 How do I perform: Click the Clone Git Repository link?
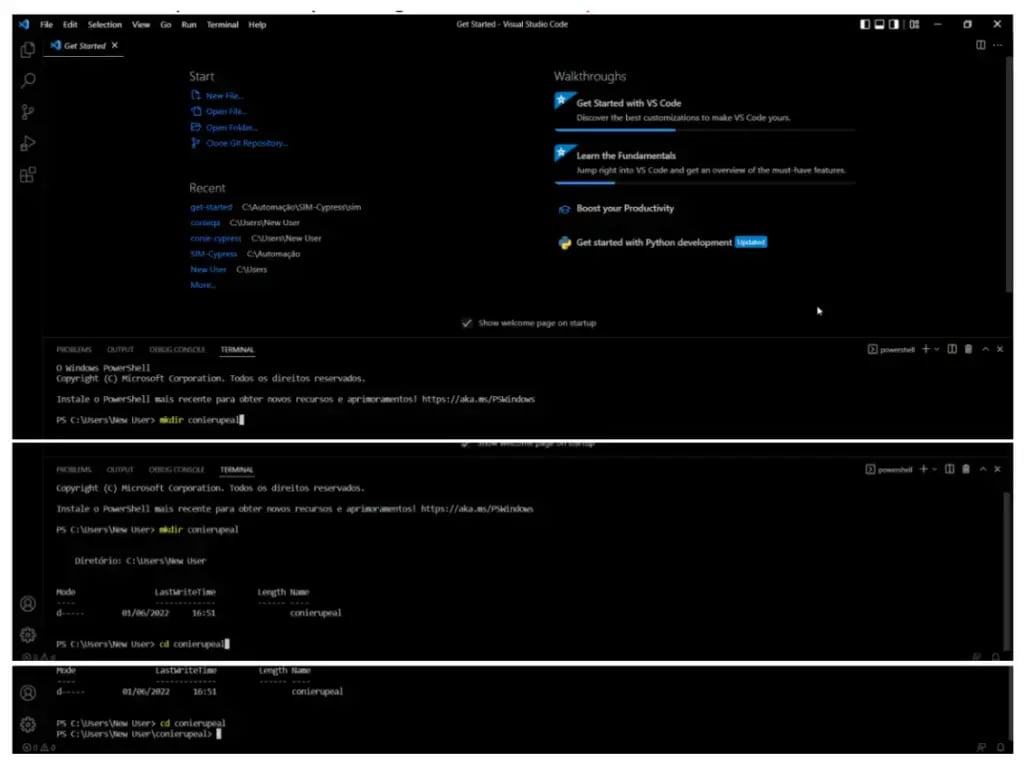click(246, 143)
